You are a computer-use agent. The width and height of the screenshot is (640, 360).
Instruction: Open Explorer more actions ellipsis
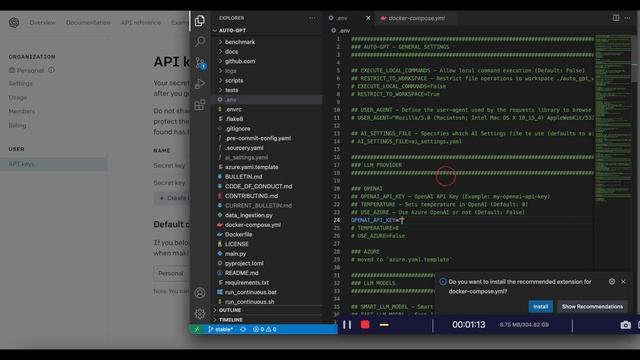click(x=312, y=18)
